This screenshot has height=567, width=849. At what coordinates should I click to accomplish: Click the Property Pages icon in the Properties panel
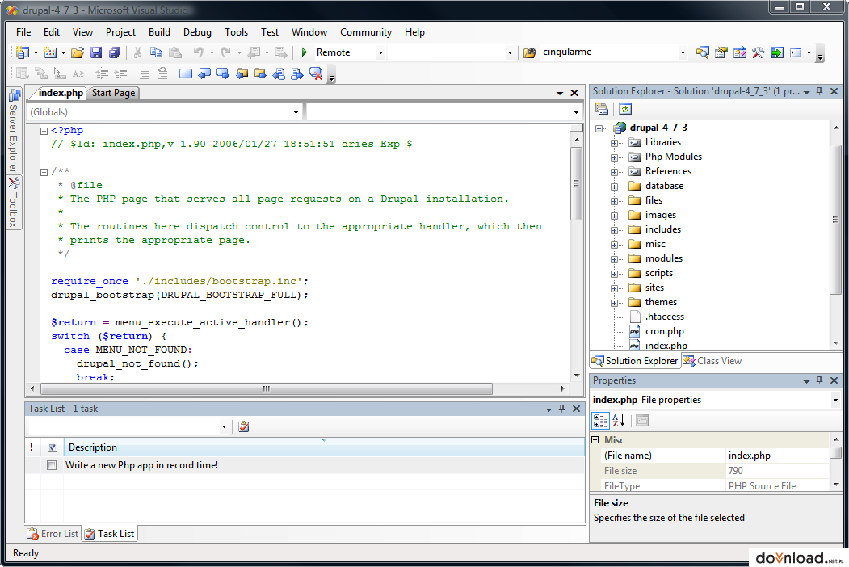pos(642,420)
